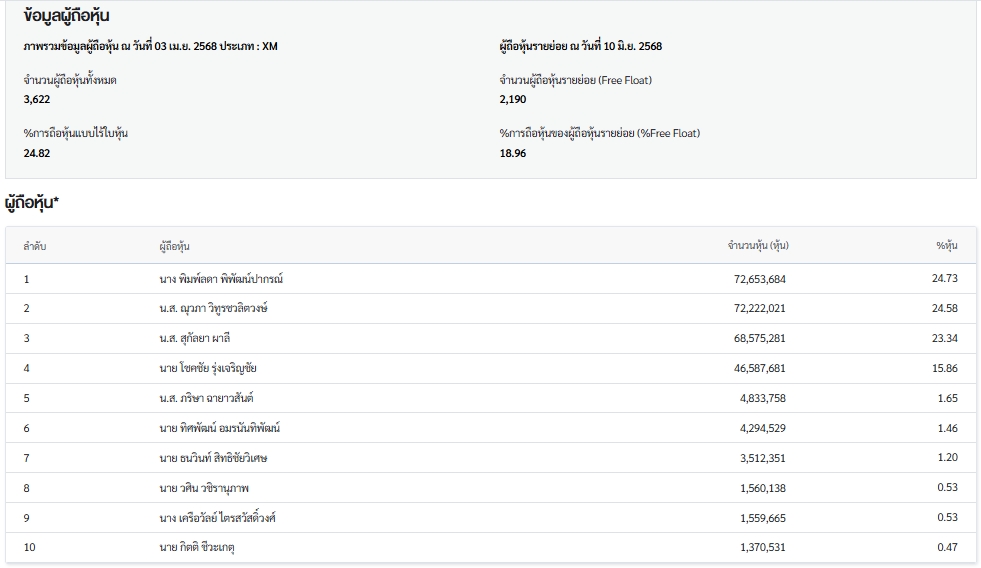This screenshot has height=568, width=981.
Task: Click the share count 72,222,021
Action: tap(760, 309)
